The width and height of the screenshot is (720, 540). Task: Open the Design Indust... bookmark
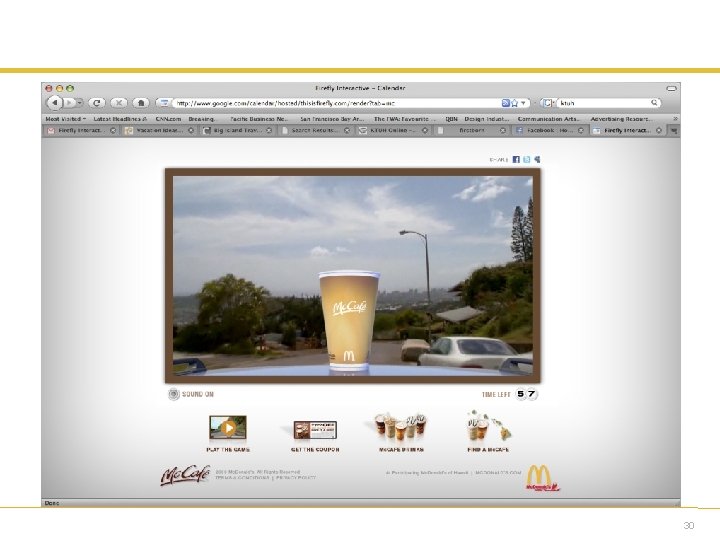(x=487, y=118)
